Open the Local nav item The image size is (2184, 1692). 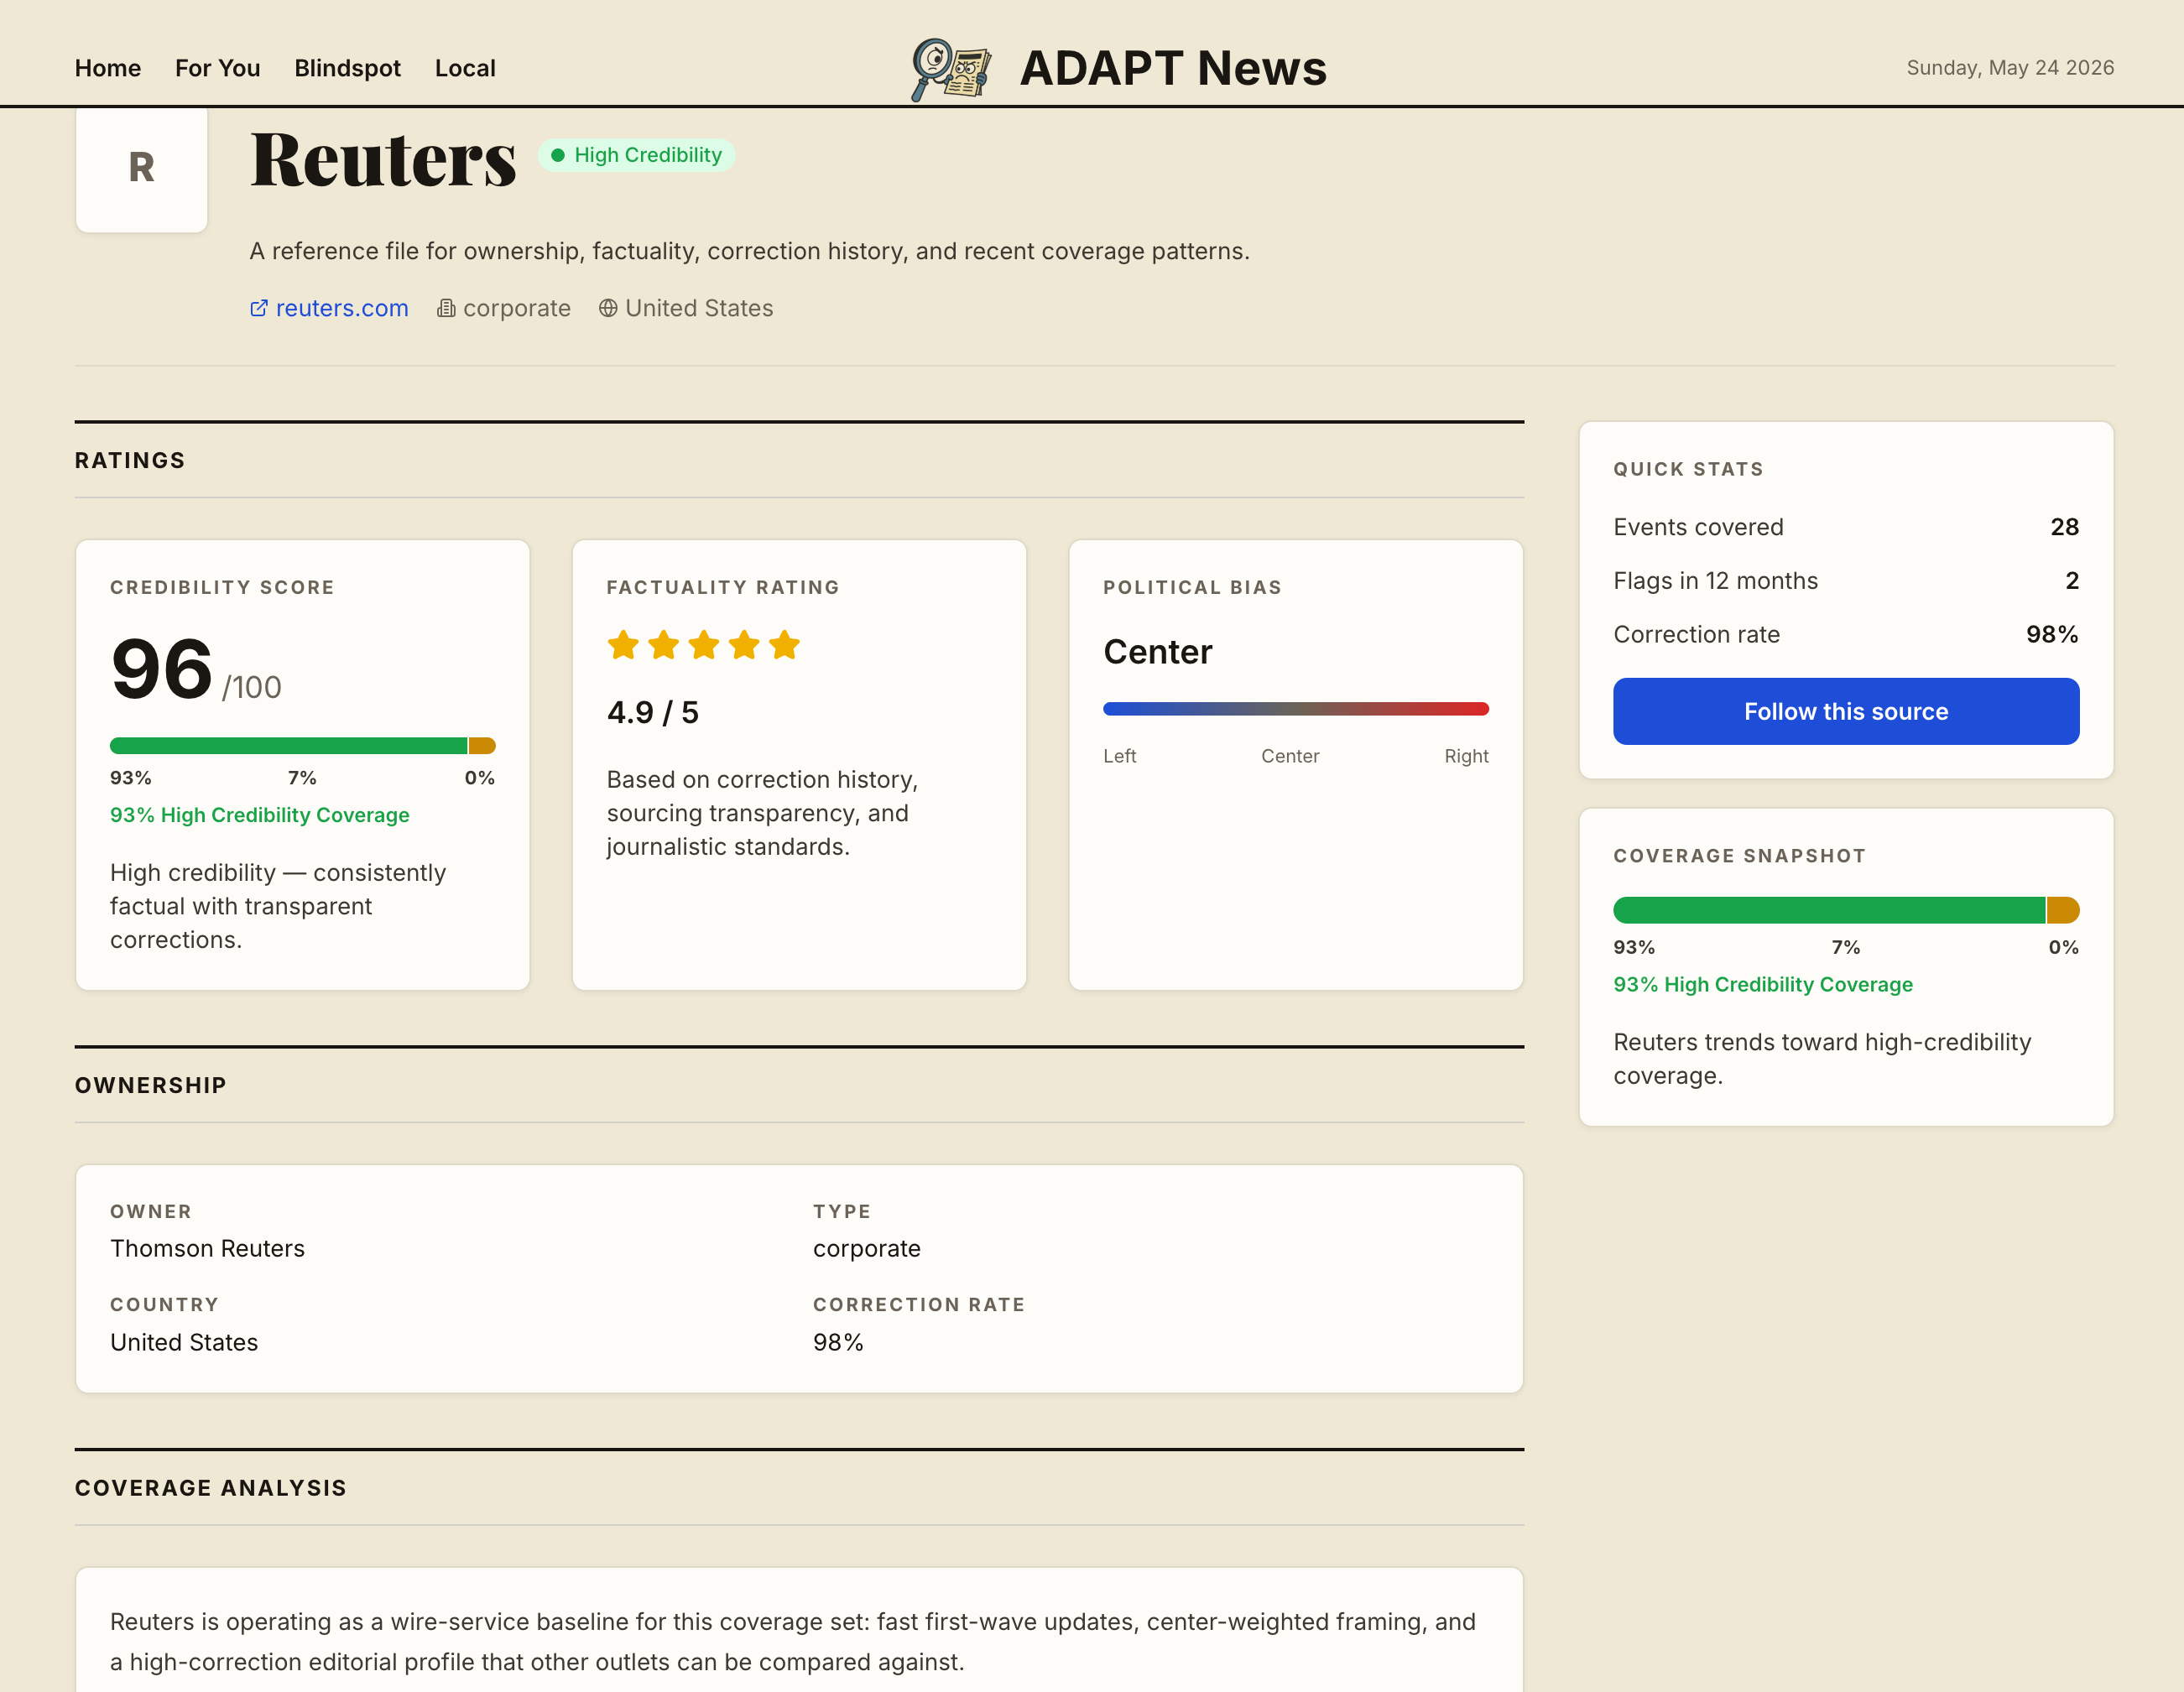[x=465, y=68]
